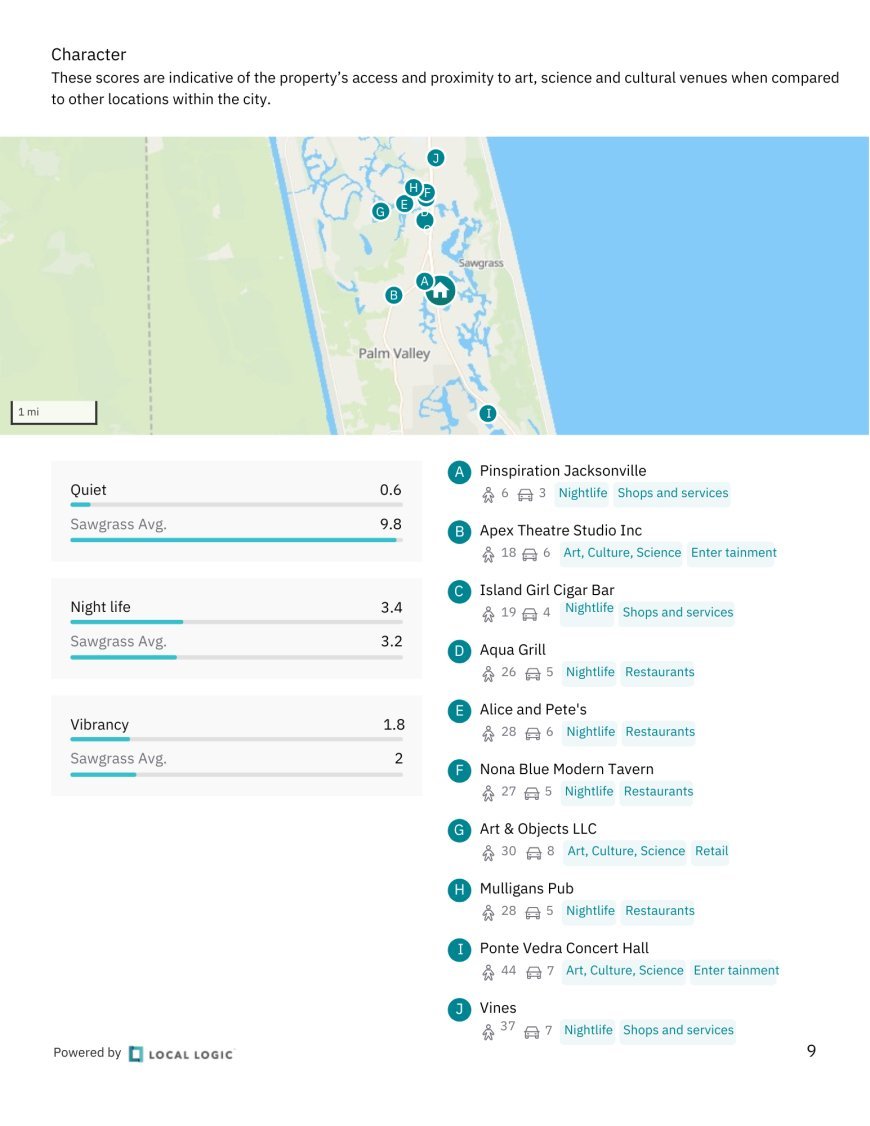Click Sawgrass Avg. bar under Vibrancy

point(236,774)
